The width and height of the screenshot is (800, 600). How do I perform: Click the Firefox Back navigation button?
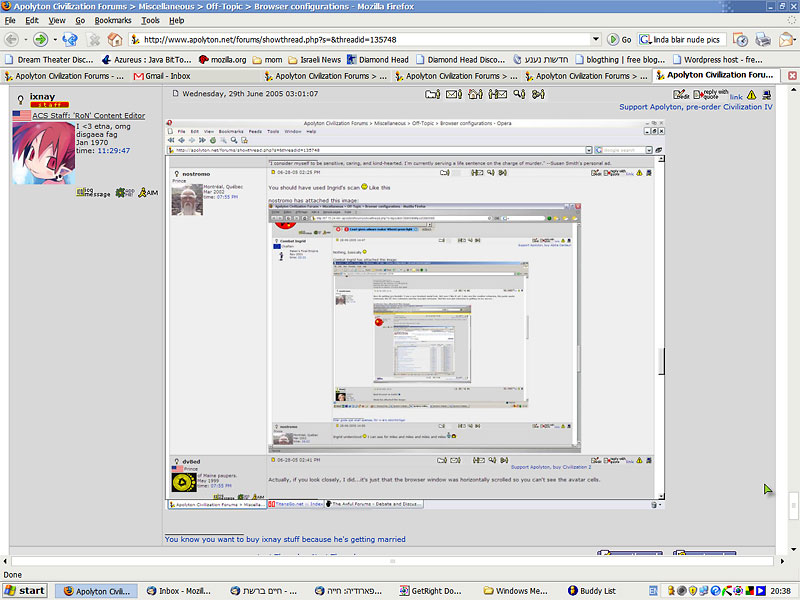coord(11,40)
